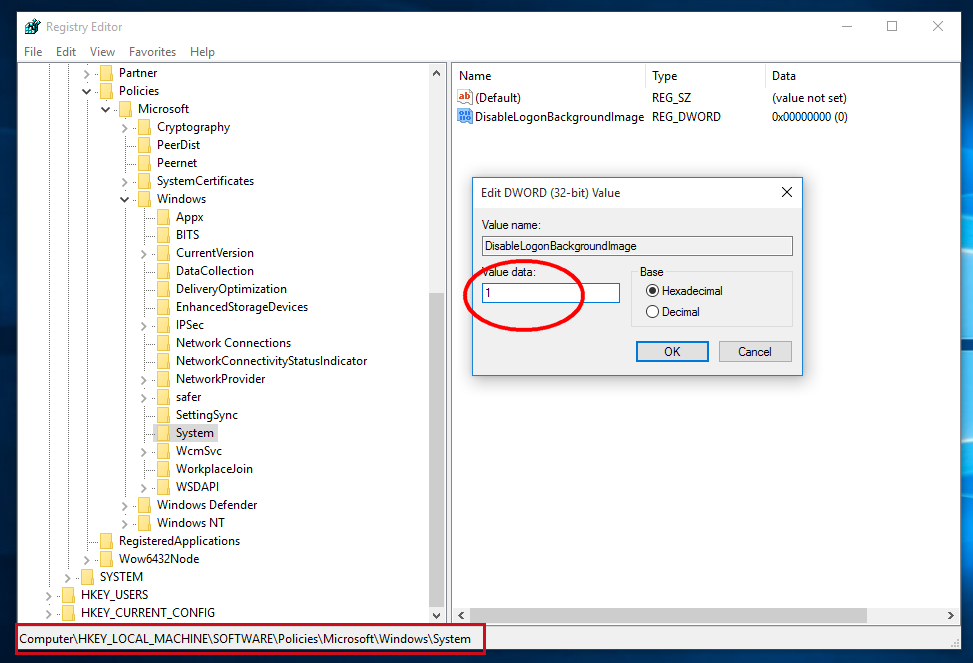Collapse the Windows tree node

[125, 200]
